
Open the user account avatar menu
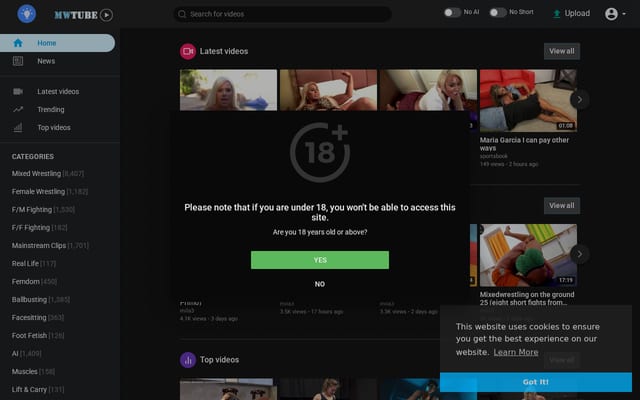611,14
